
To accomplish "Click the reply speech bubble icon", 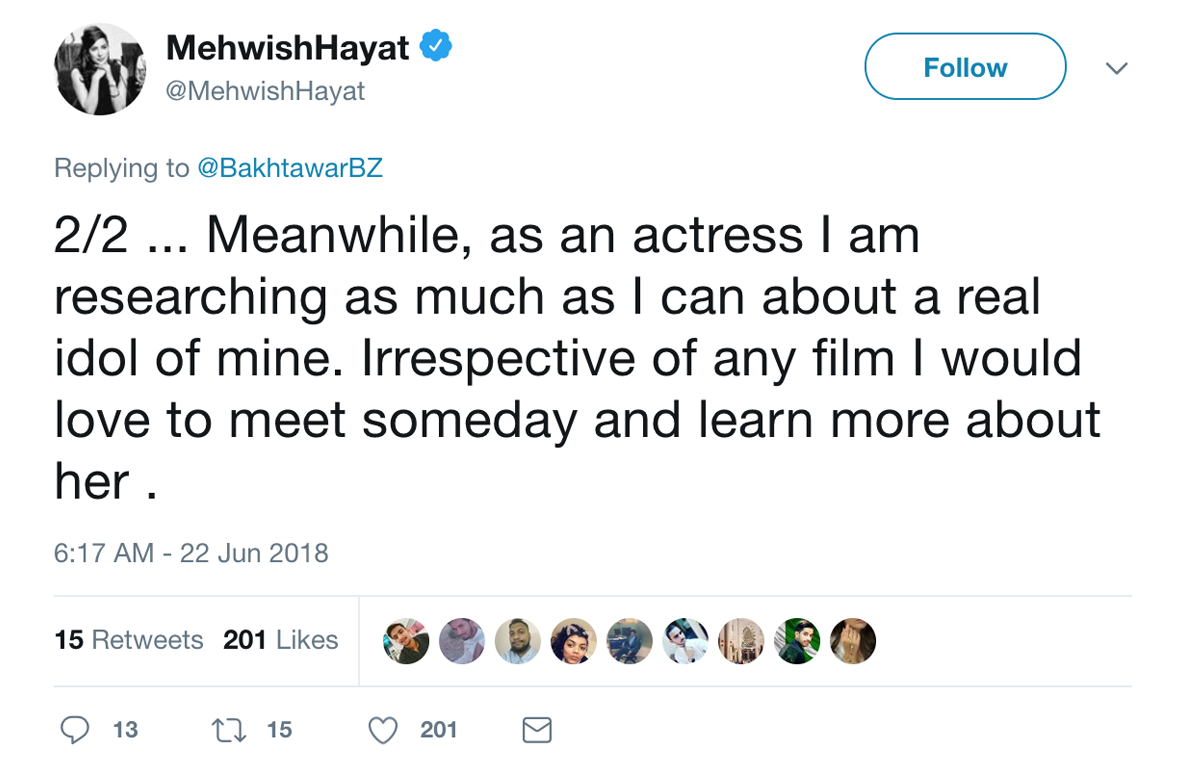I will click(75, 731).
